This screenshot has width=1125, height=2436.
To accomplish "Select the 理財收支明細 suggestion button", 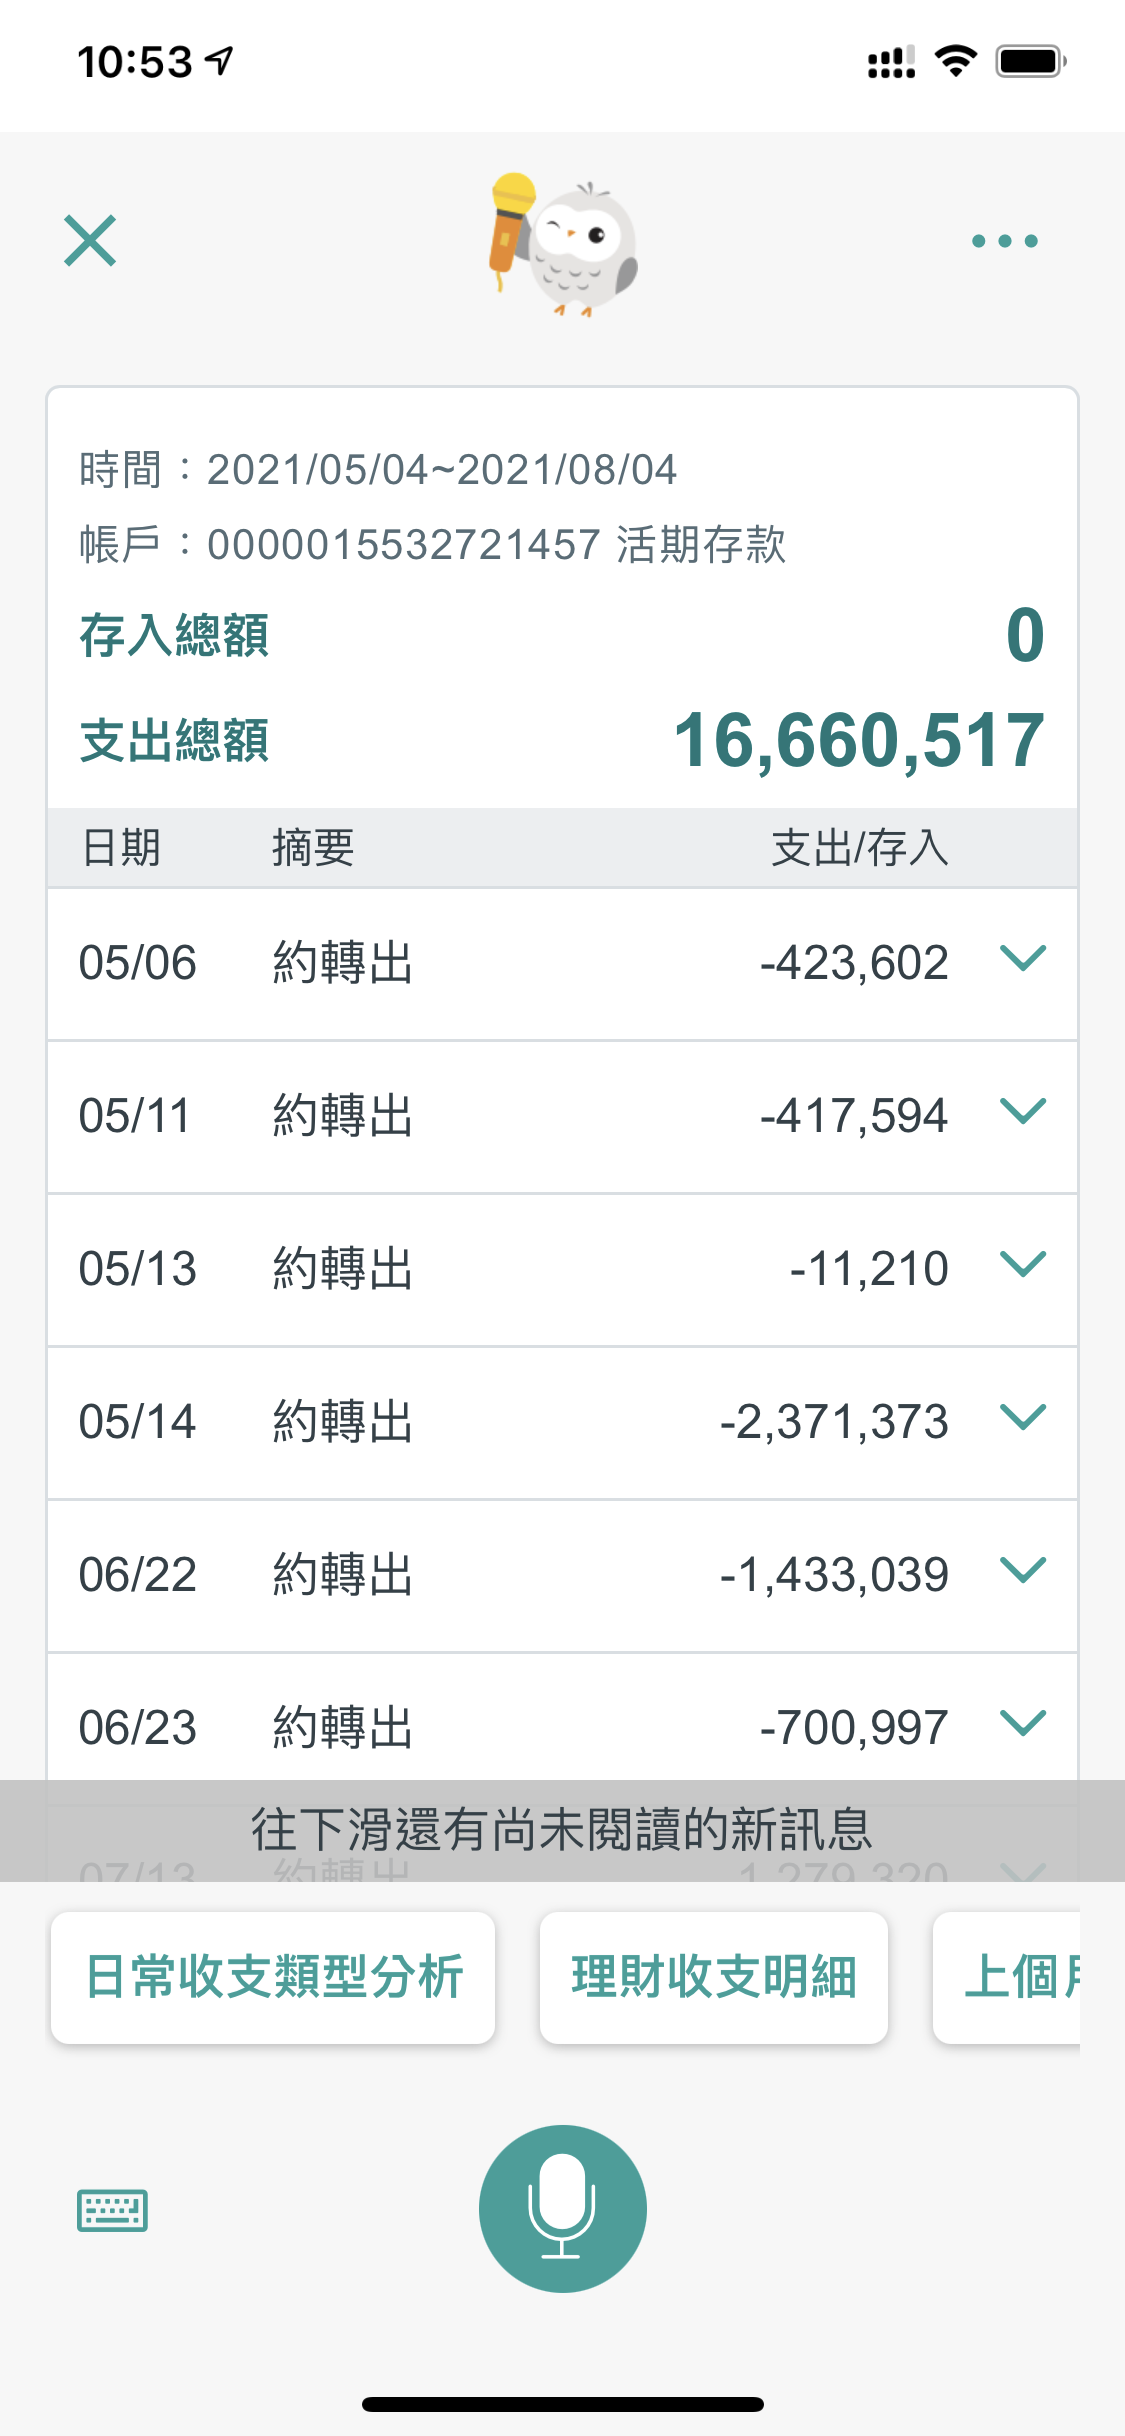I will pos(713,1977).
